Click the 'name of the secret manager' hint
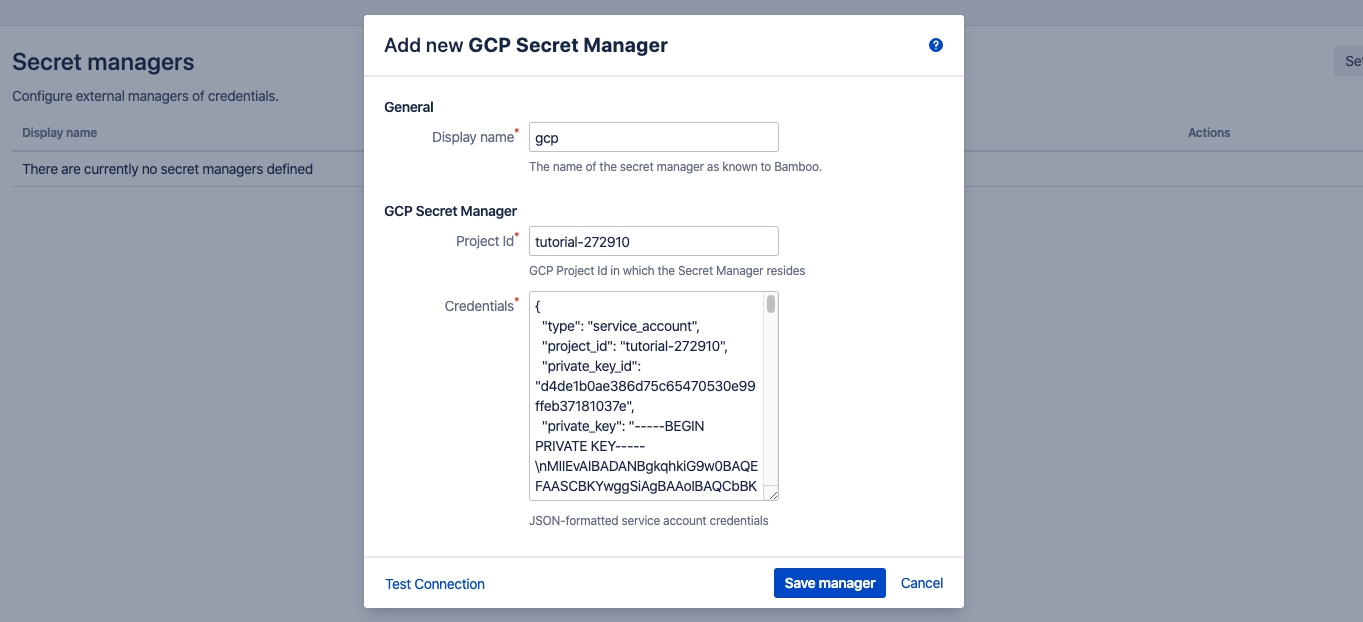The height and width of the screenshot is (622, 1363). [675, 167]
